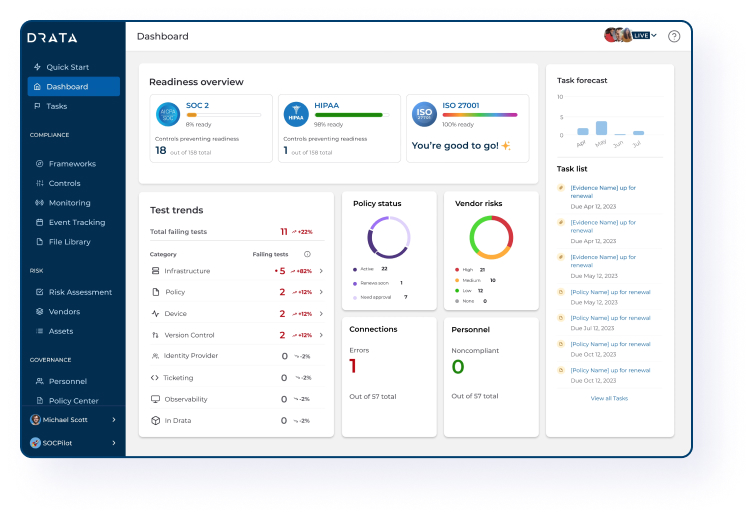
Task: Go to Frameworks in the sidebar
Action: tap(73, 164)
